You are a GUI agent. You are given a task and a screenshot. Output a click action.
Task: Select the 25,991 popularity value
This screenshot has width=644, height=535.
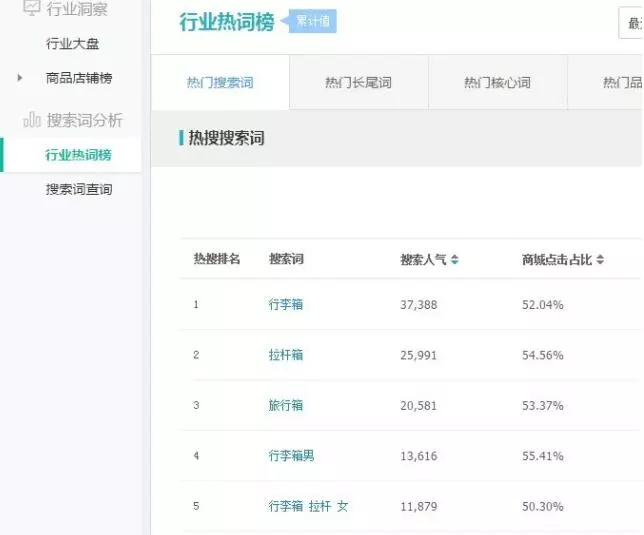pyautogui.click(x=419, y=355)
